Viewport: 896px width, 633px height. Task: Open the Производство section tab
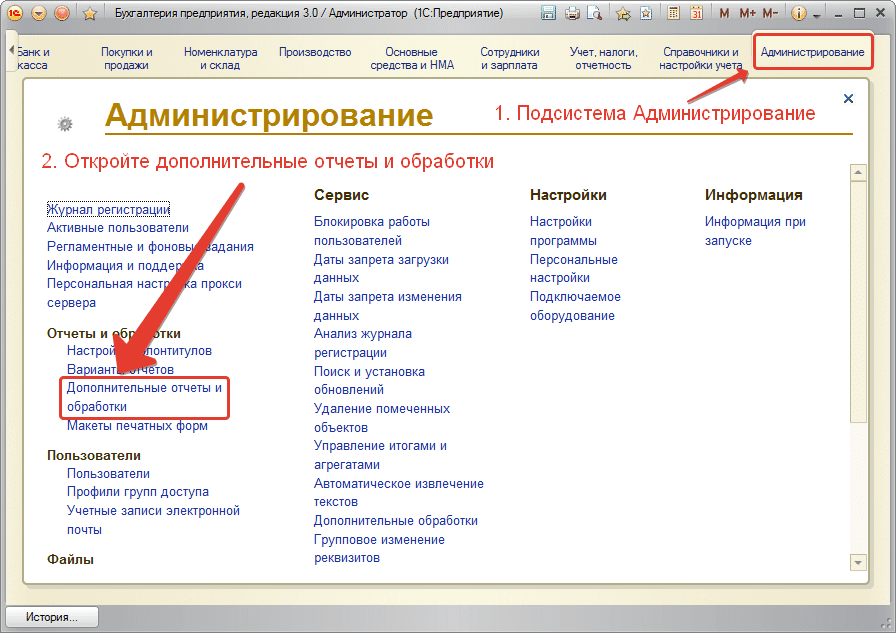click(x=315, y=52)
